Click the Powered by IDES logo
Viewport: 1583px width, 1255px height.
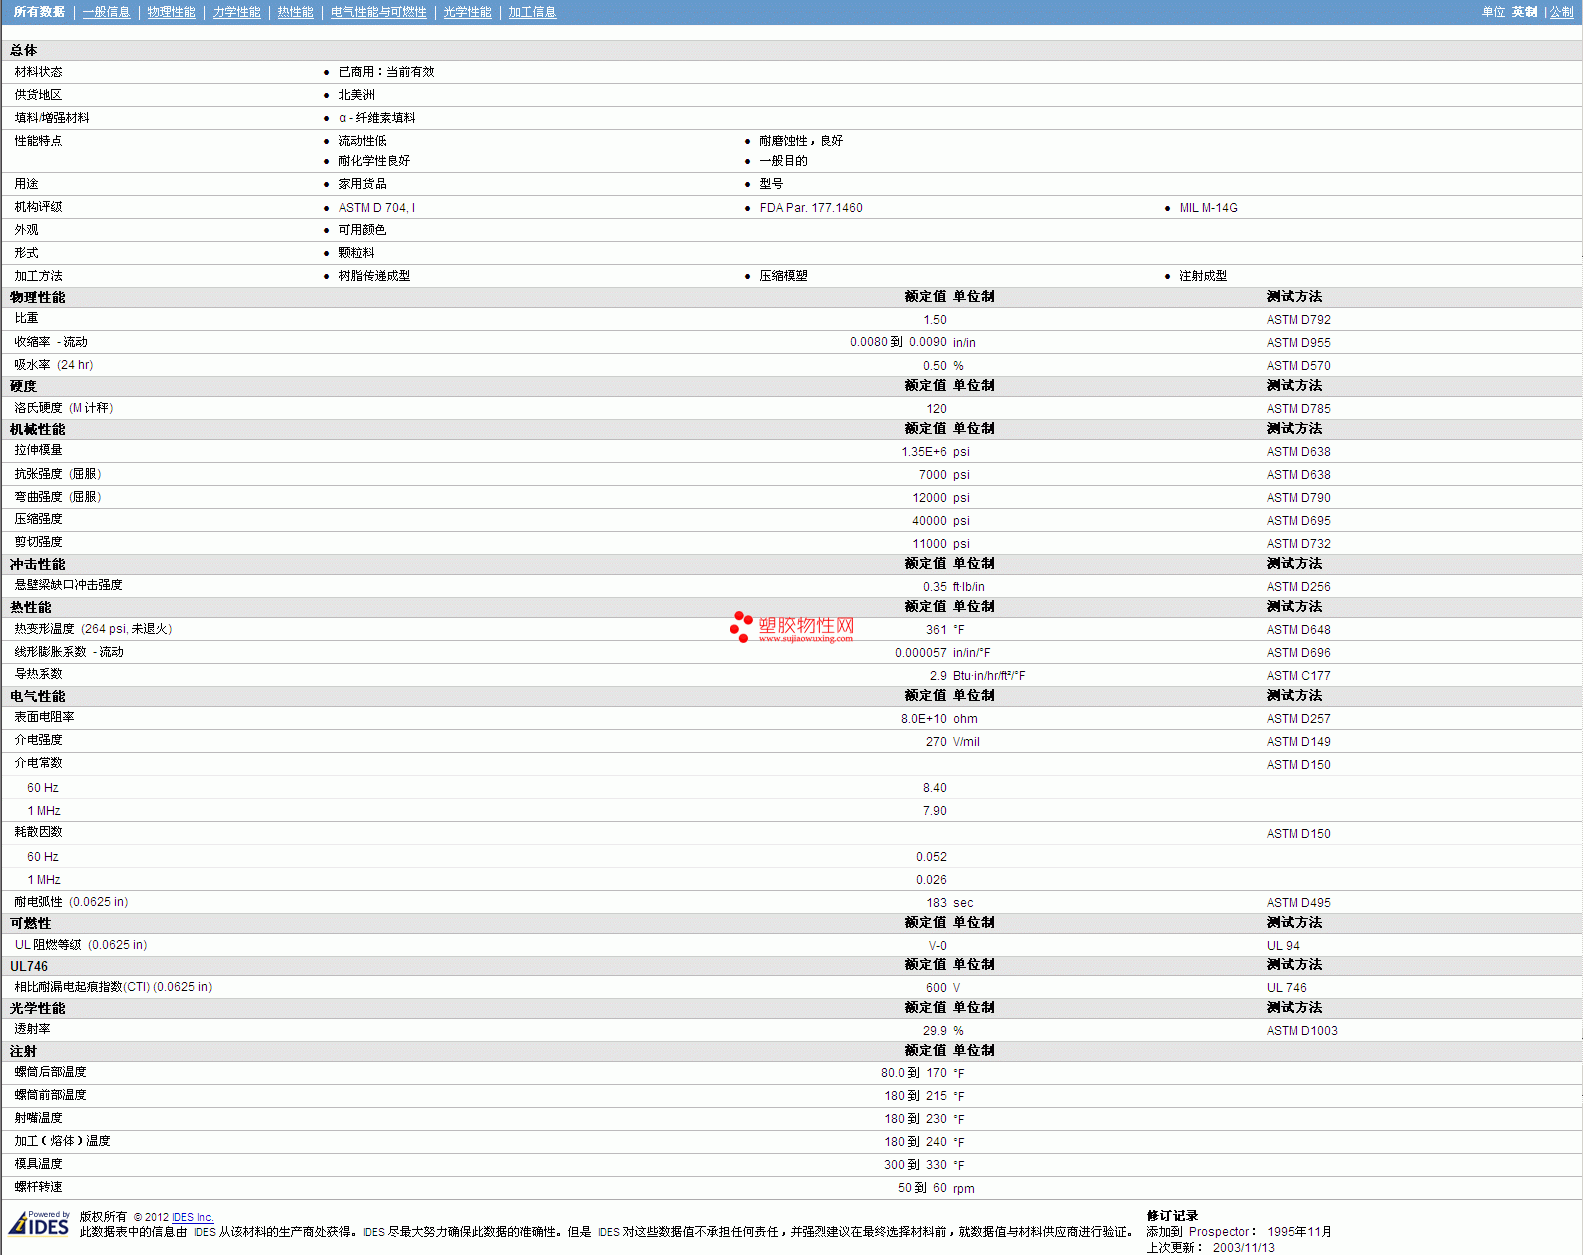pyautogui.click(x=40, y=1224)
